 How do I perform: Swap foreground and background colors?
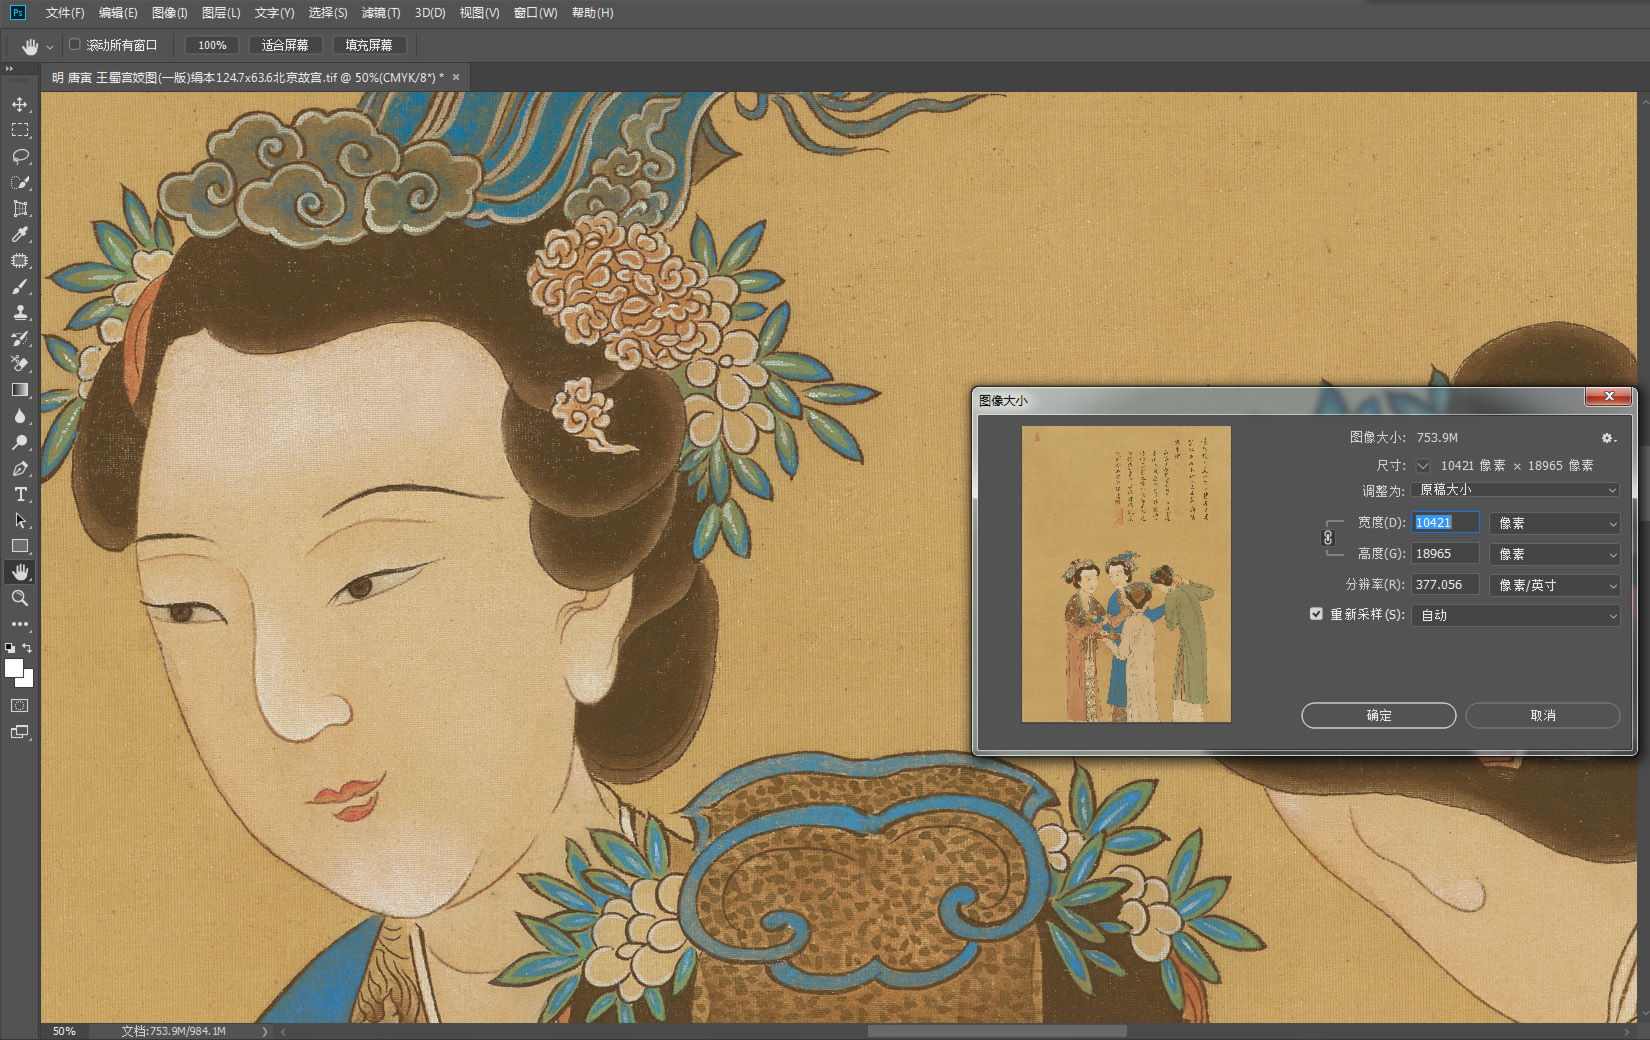coord(27,648)
